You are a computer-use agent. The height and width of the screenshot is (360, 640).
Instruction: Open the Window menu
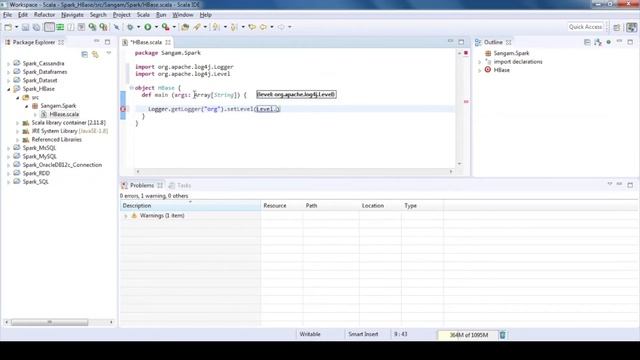(x=182, y=15)
